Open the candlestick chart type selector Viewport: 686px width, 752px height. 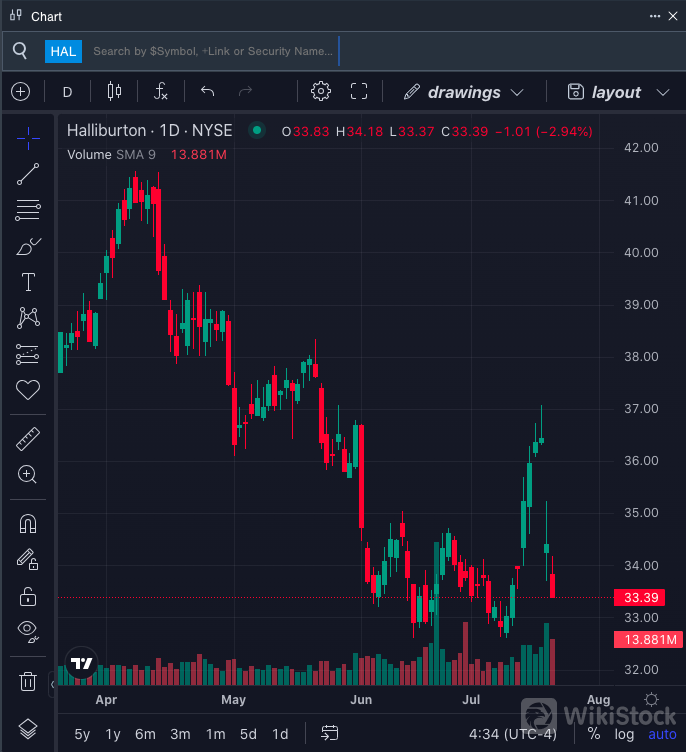coord(114,92)
